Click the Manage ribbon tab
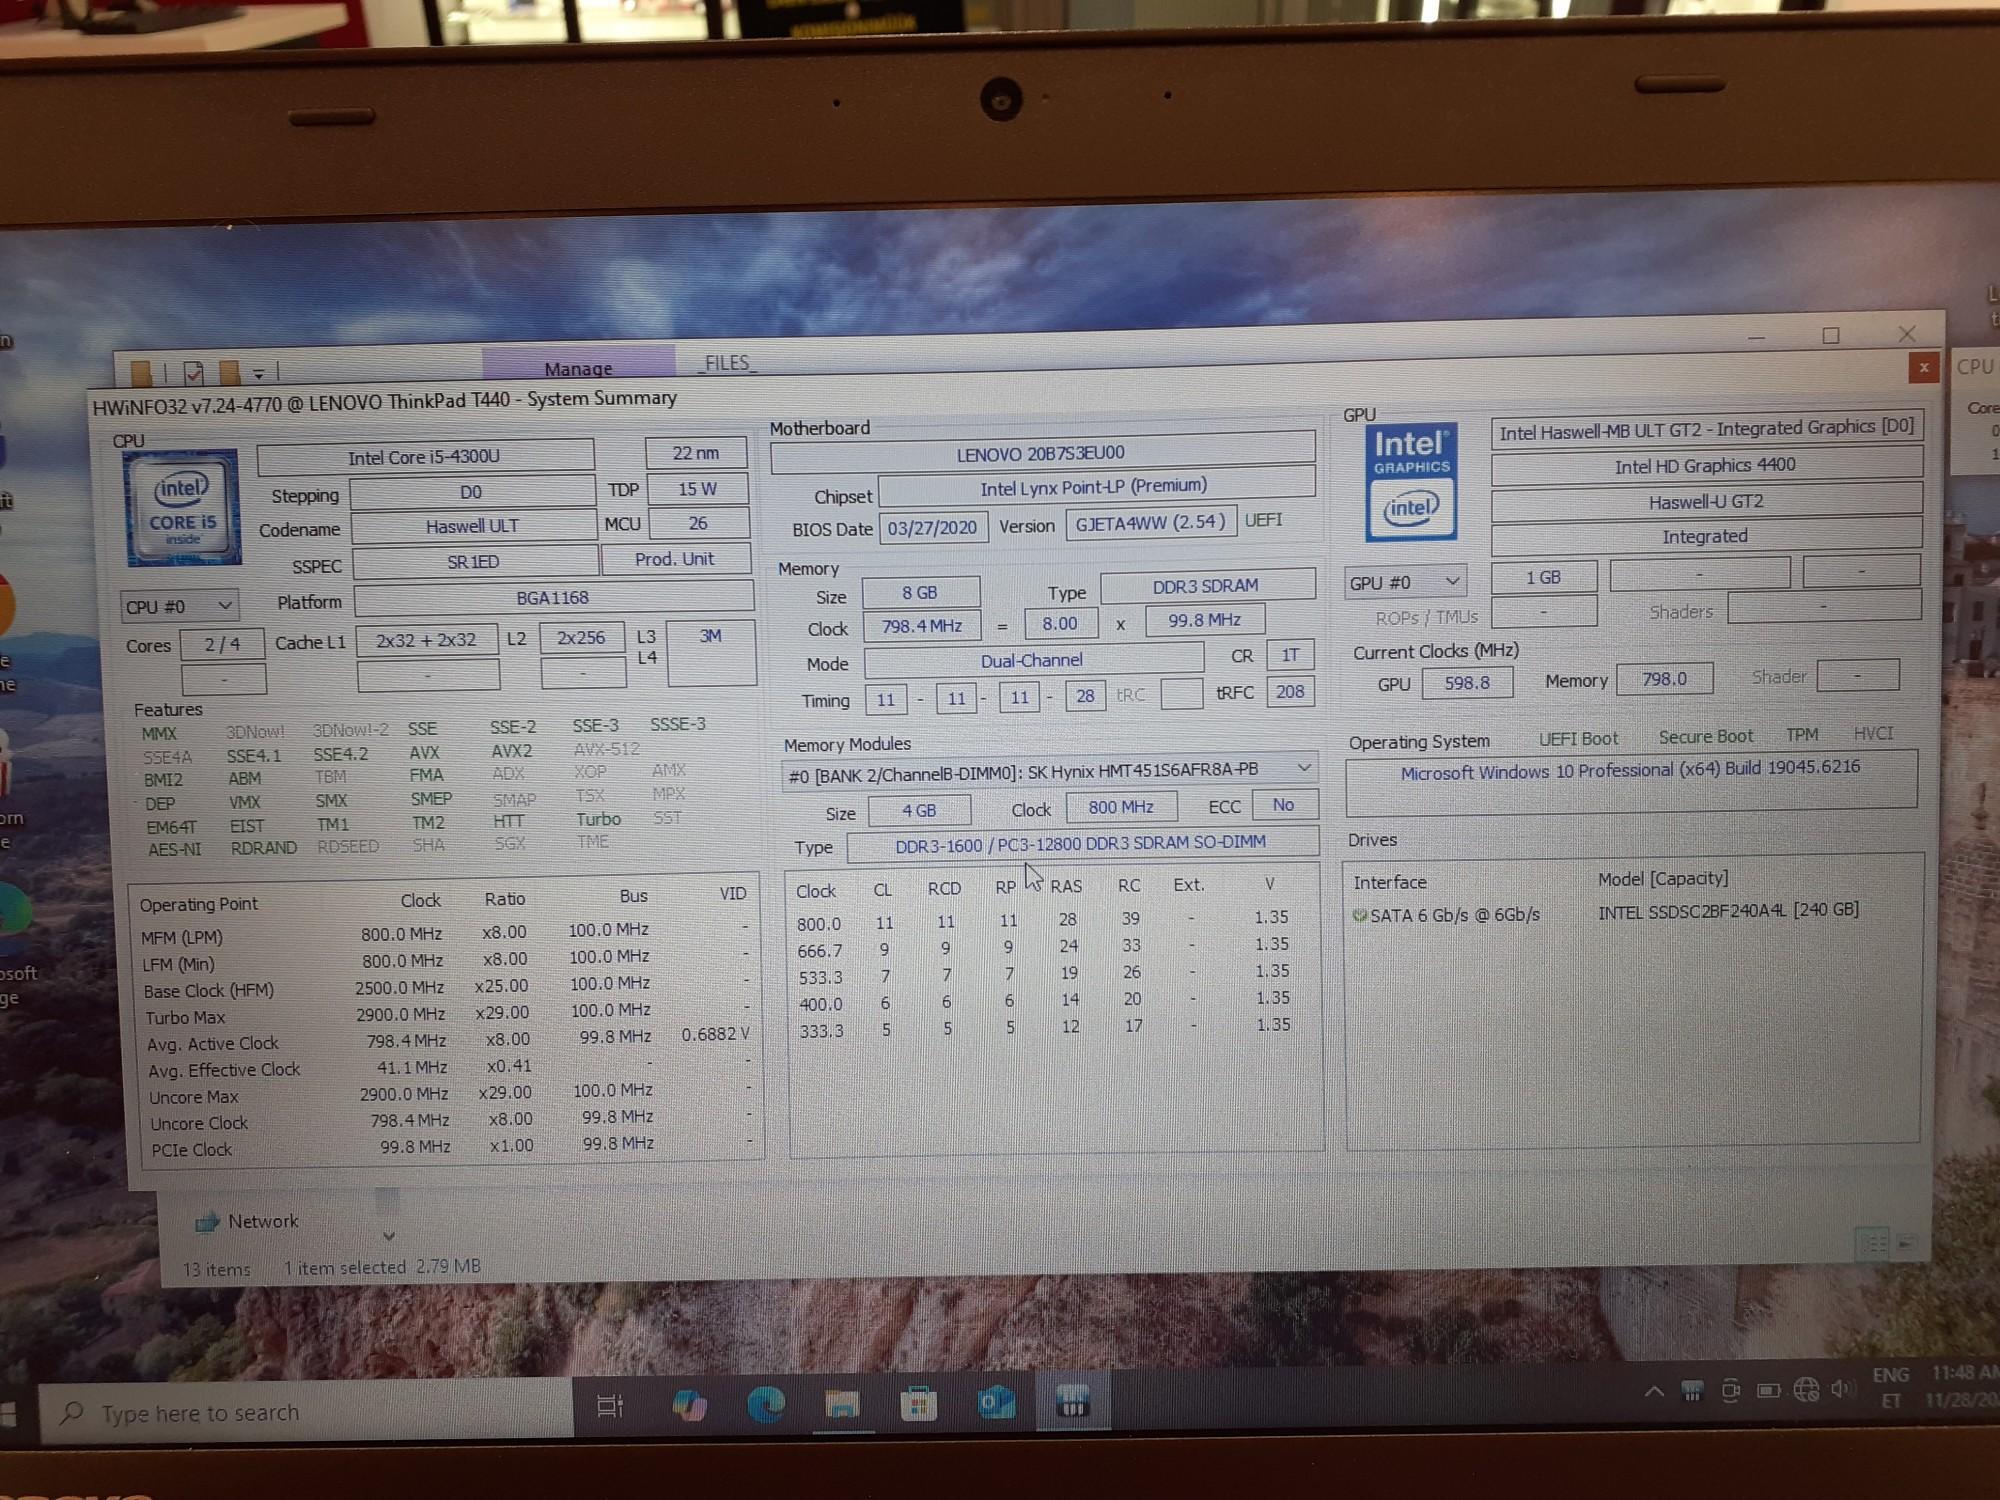Viewport: 2000px width, 1500px height. click(x=578, y=368)
